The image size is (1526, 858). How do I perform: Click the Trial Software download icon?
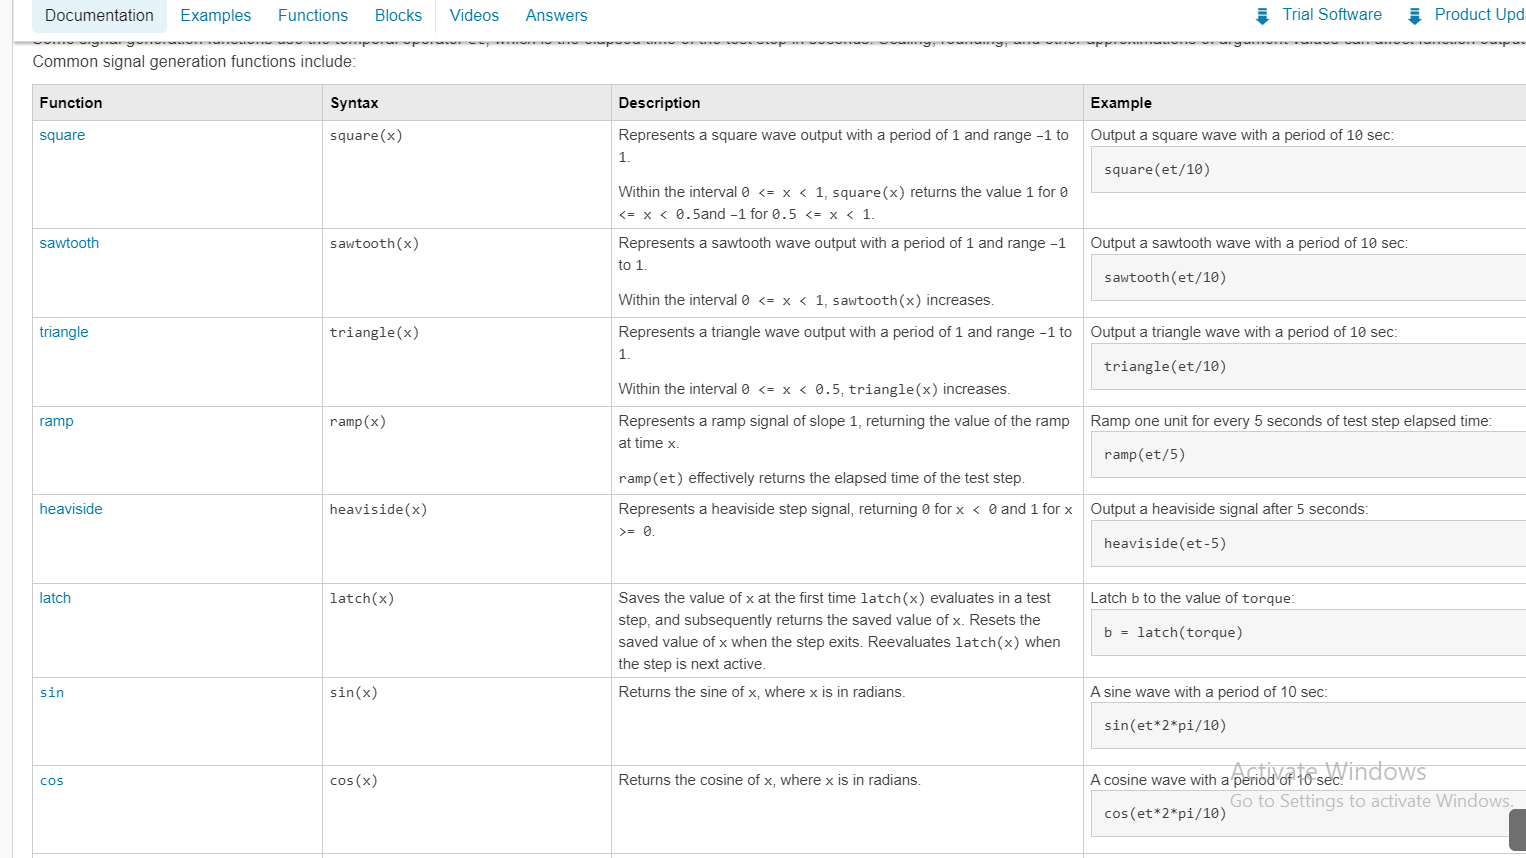tap(1262, 14)
